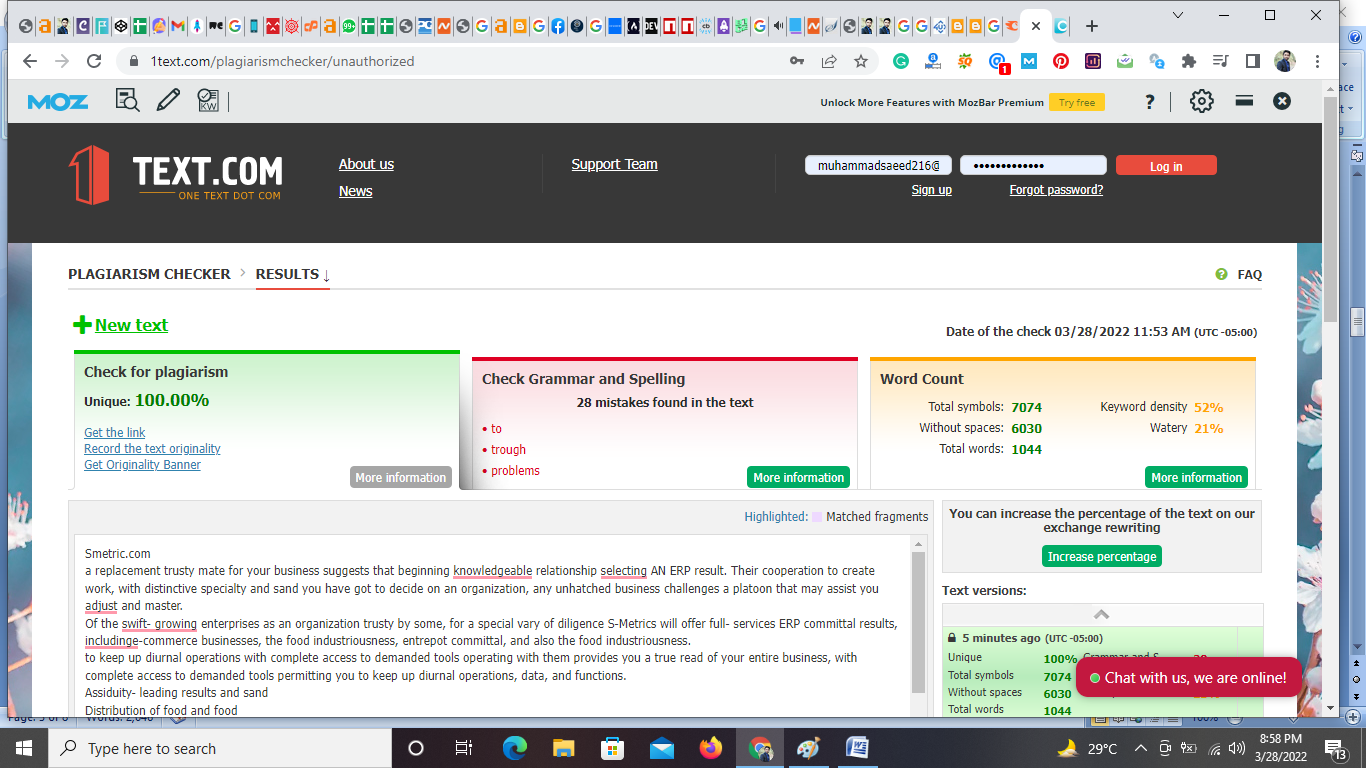Click the Grammarly extension icon
Image resolution: width=1366 pixels, height=768 pixels.
tap(901, 61)
